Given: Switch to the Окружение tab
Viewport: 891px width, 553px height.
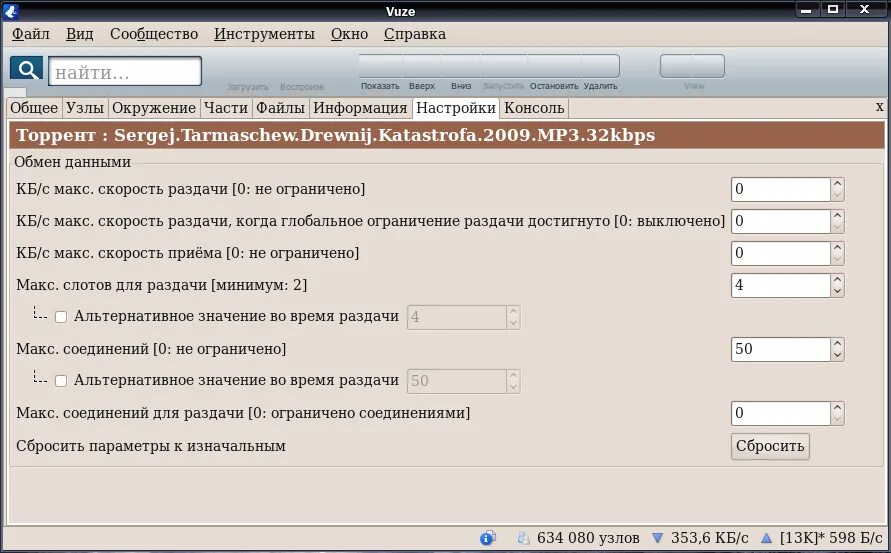Looking at the screenshot, I should click(x=154, y=108).
